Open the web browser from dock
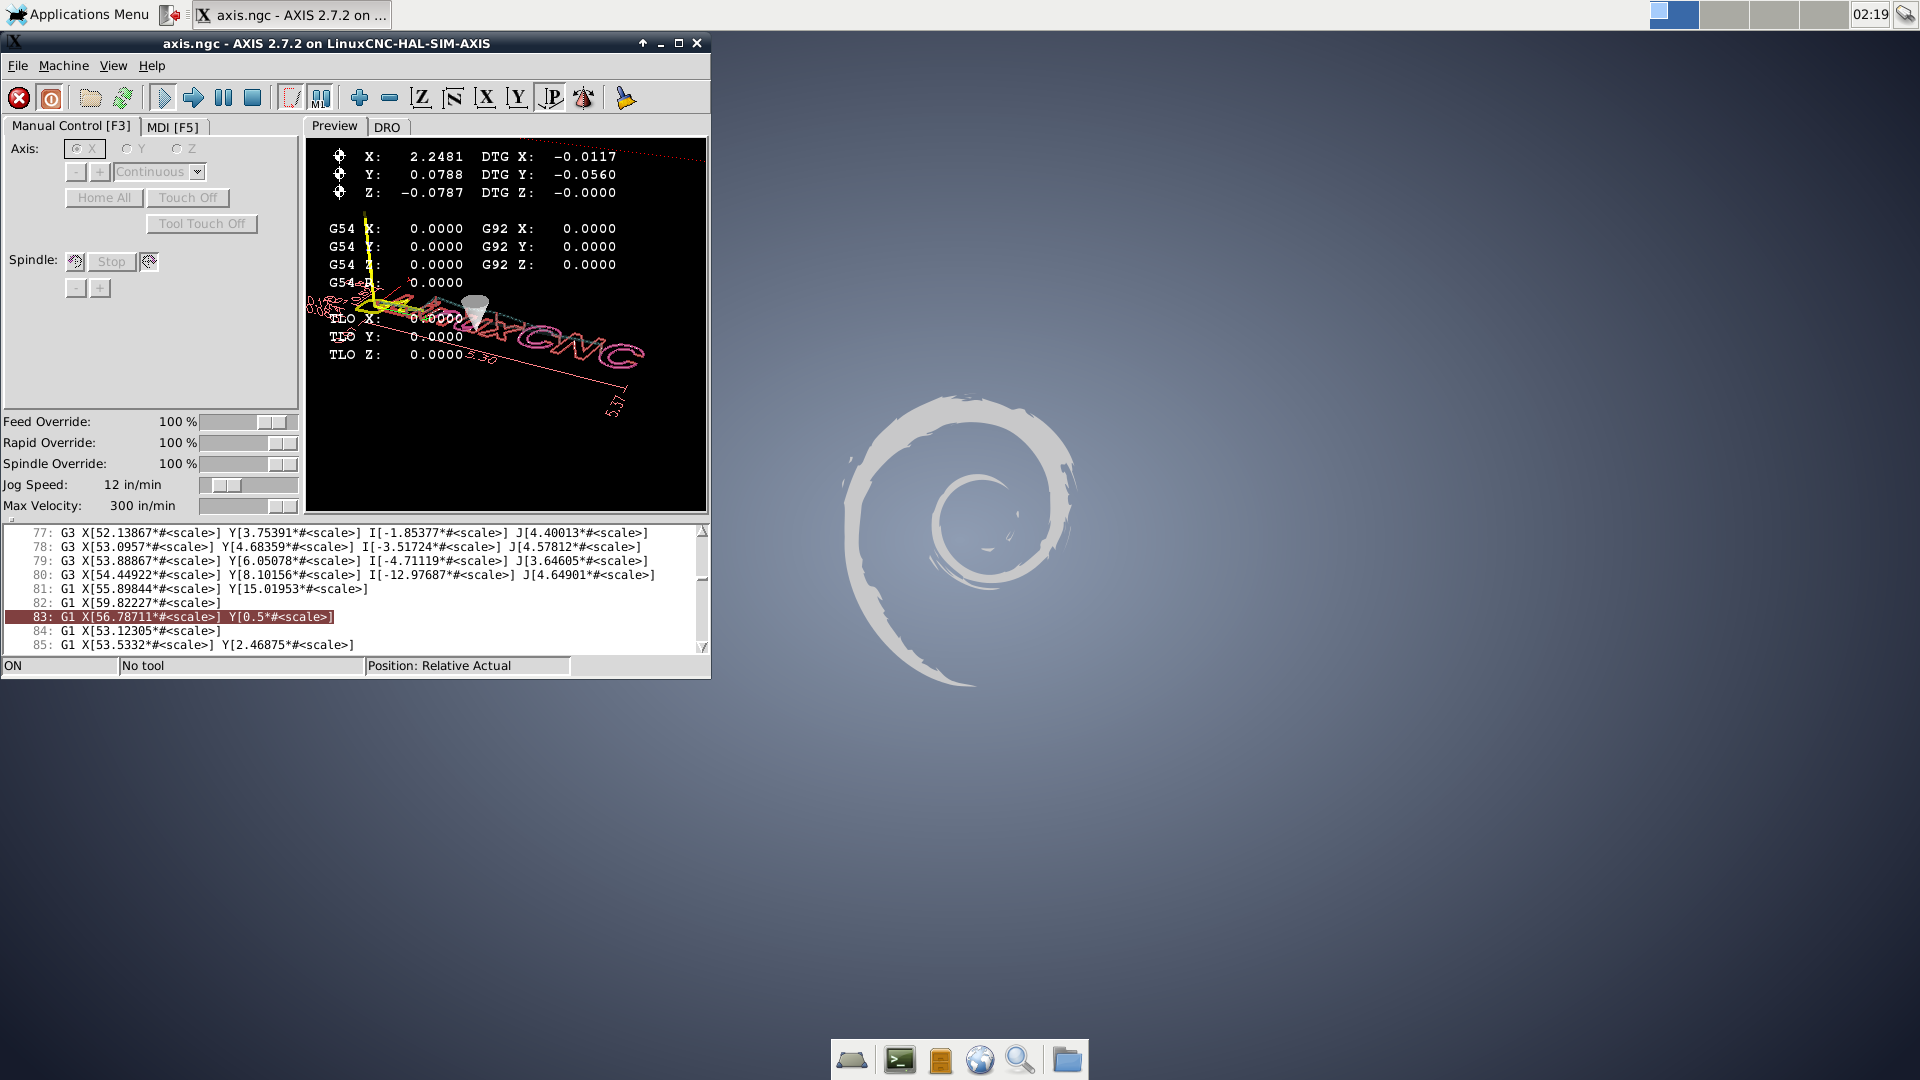The height and width of the screenshot is (1080, 1920). click(980, 1060)
